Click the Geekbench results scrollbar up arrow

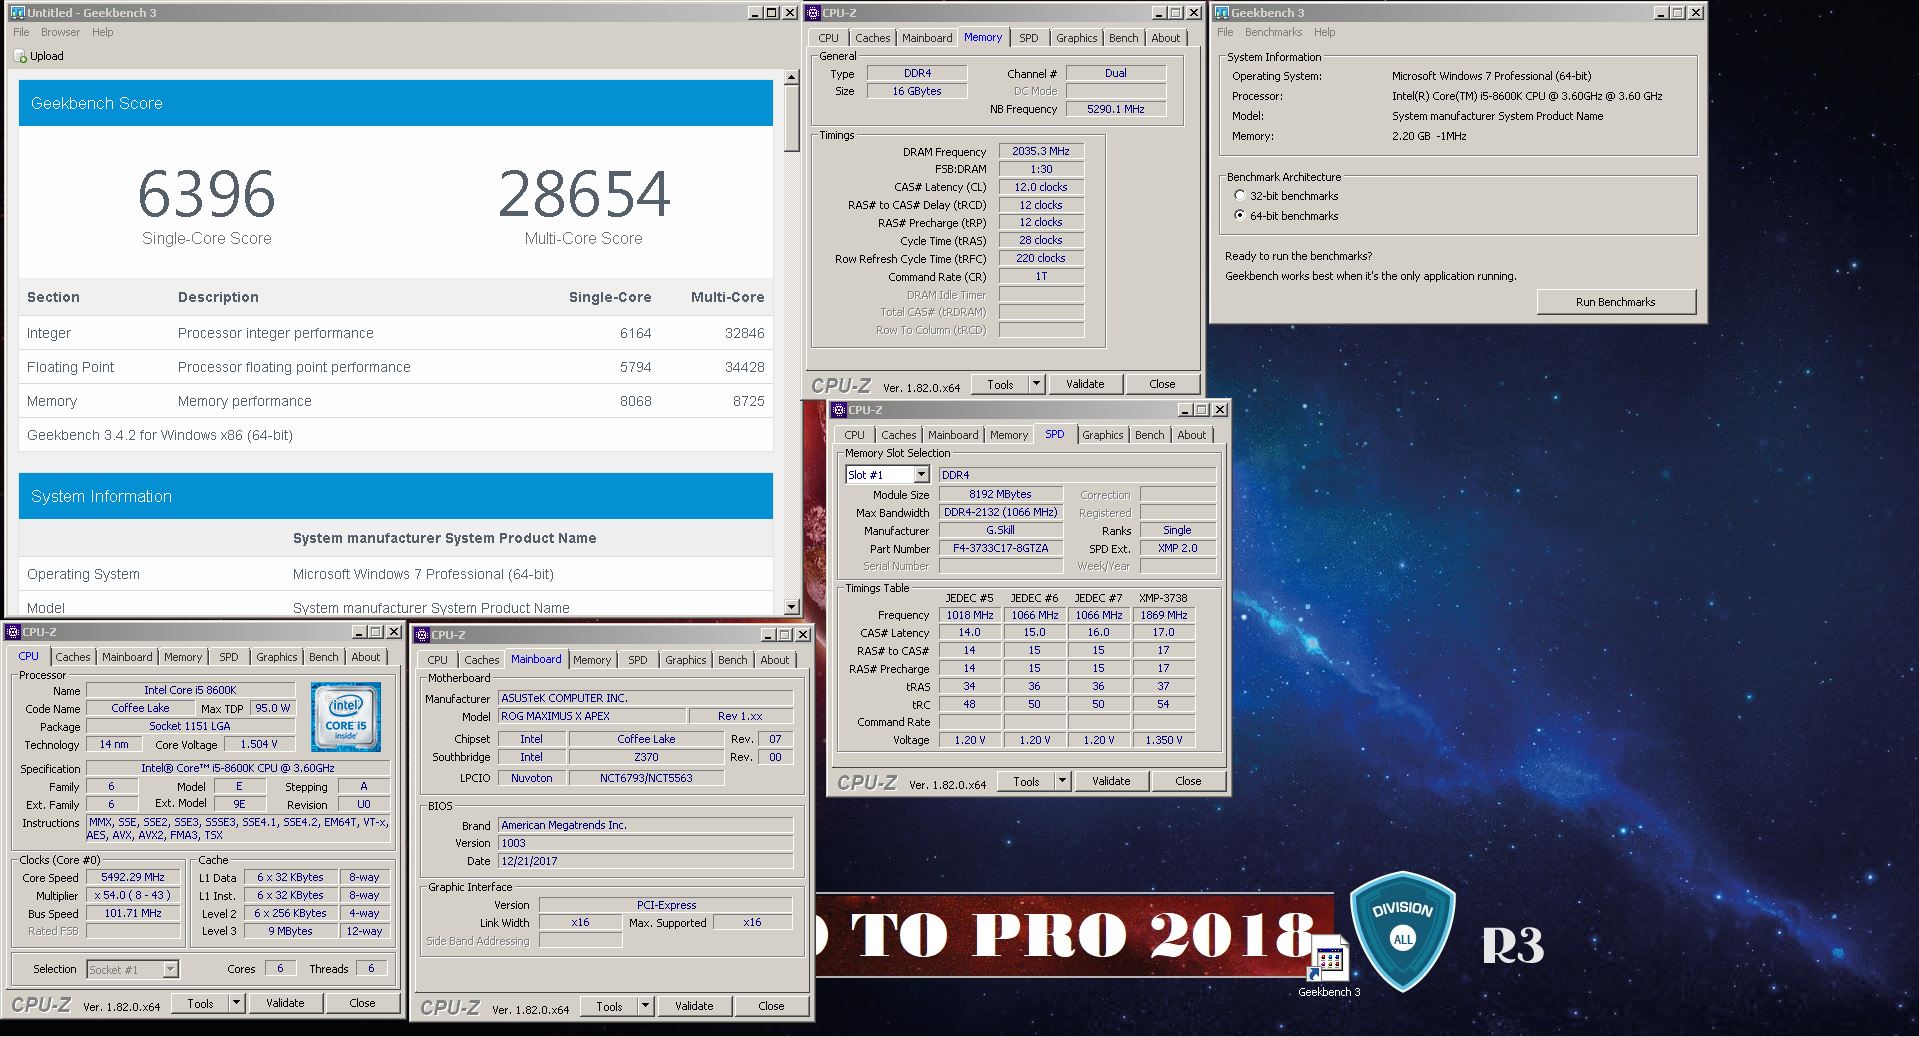[791, 77]
